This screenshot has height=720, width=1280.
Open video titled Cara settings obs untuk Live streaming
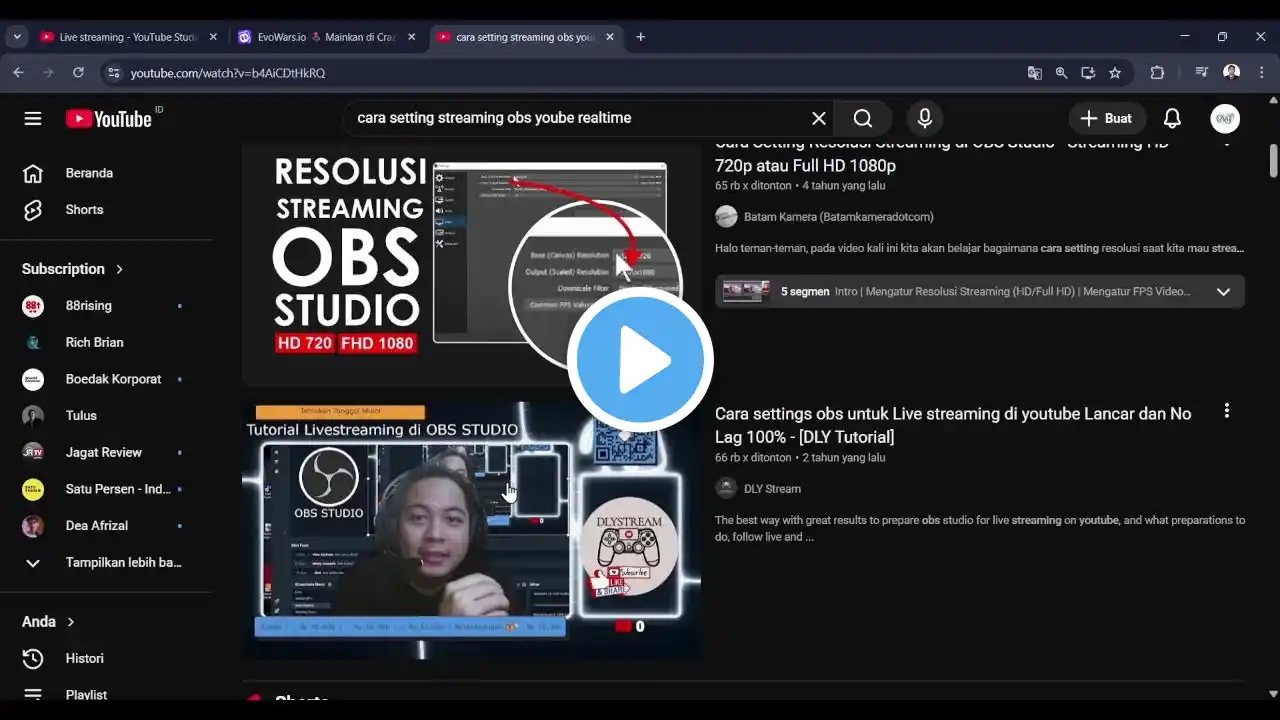(x=953, y=425)
